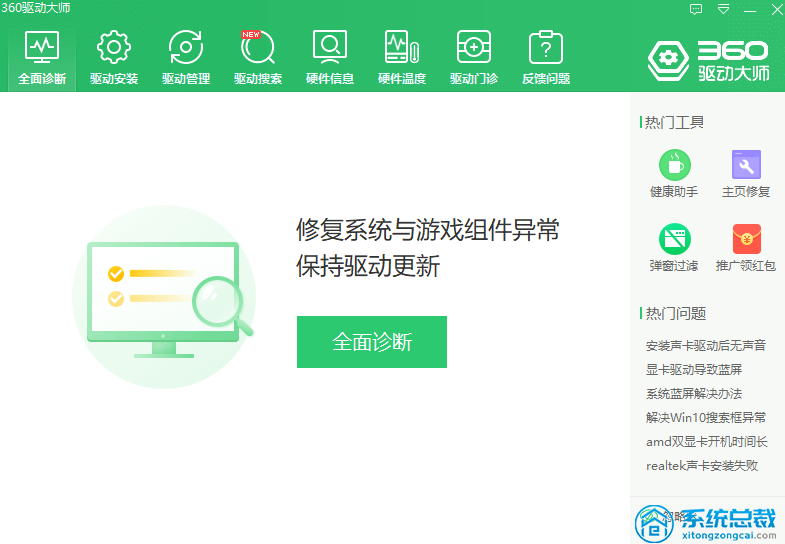785x544 pixels.
Task: Click the monitor diagnosis illustration
Action: click(x=164, y=297)
